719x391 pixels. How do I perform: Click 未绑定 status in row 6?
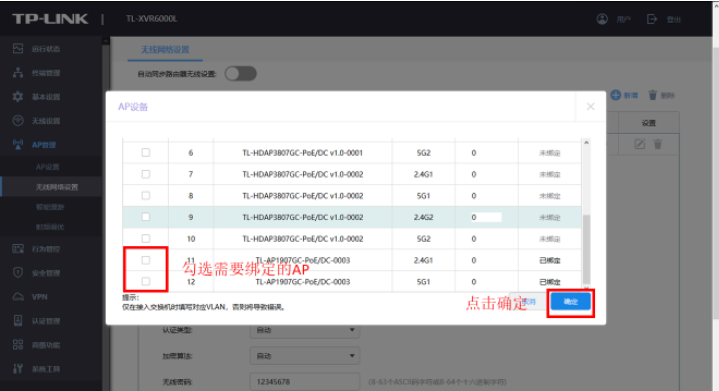(x=550, y=153)
